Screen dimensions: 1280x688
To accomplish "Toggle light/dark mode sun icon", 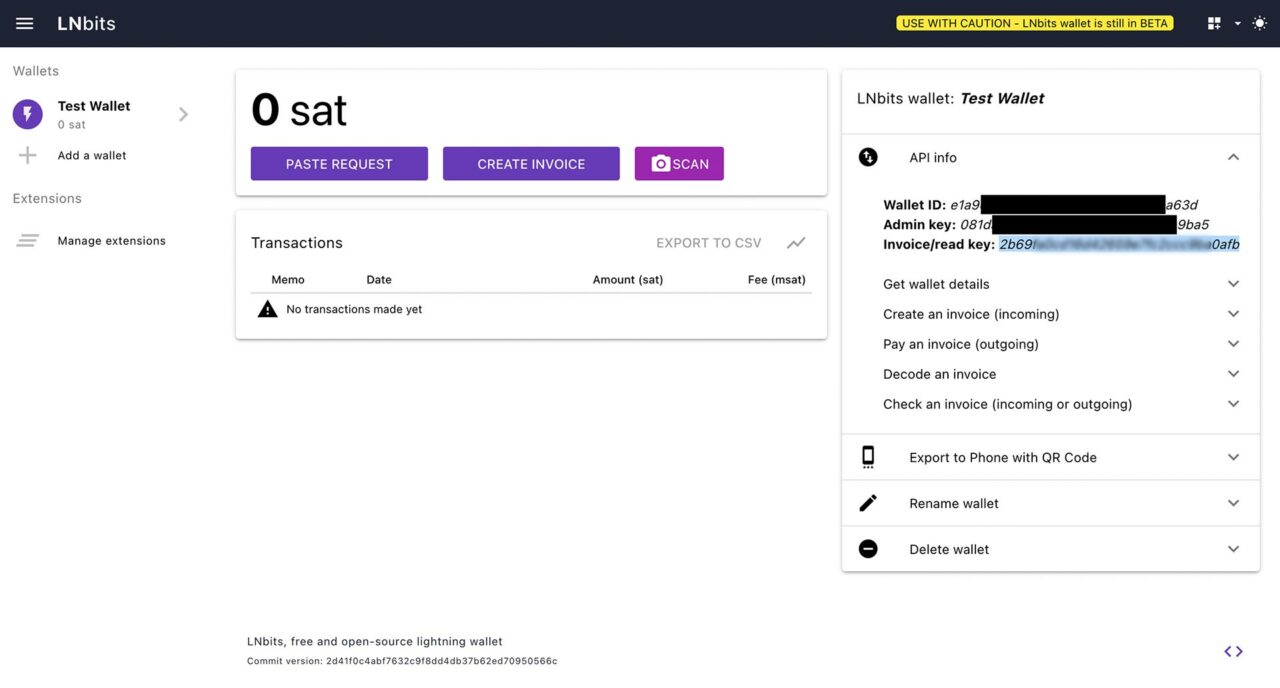I will [1259, 23].
